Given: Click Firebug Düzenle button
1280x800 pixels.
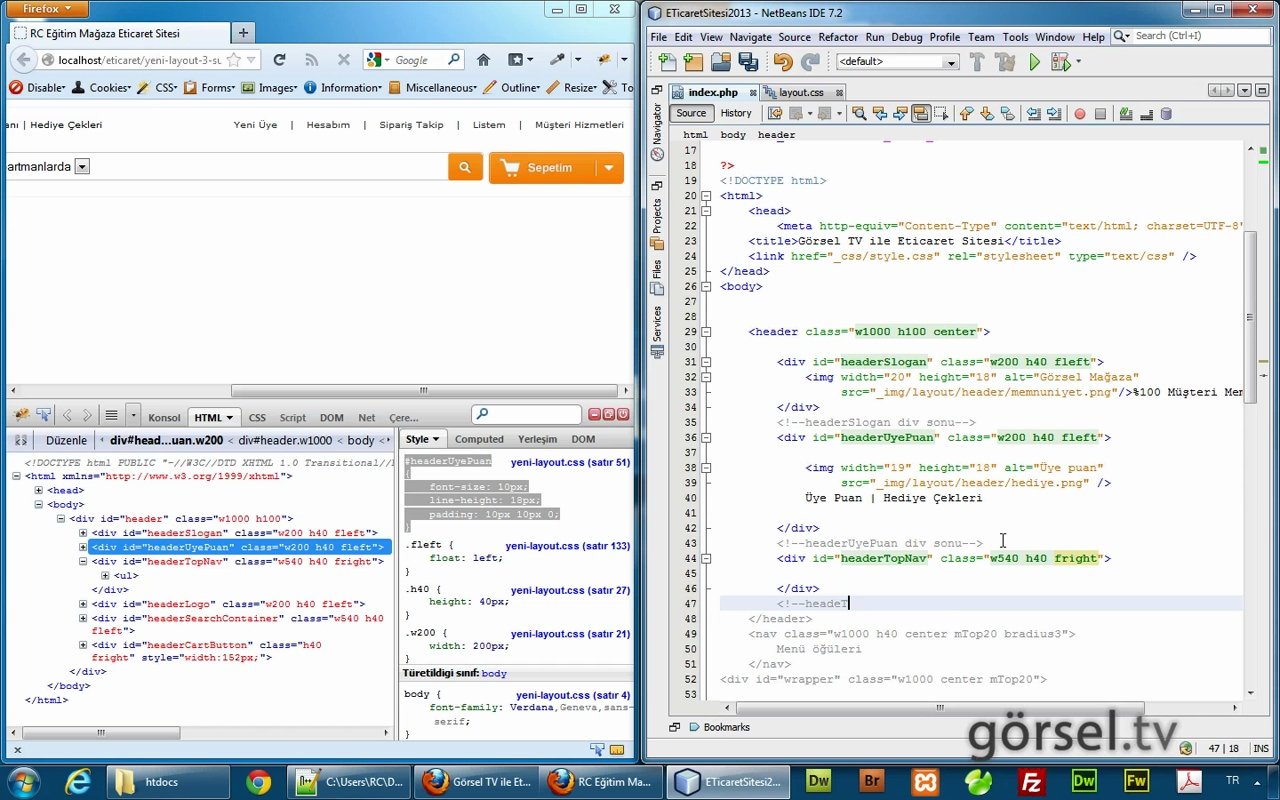Looking at the screenshot, I should pos(66,440).
